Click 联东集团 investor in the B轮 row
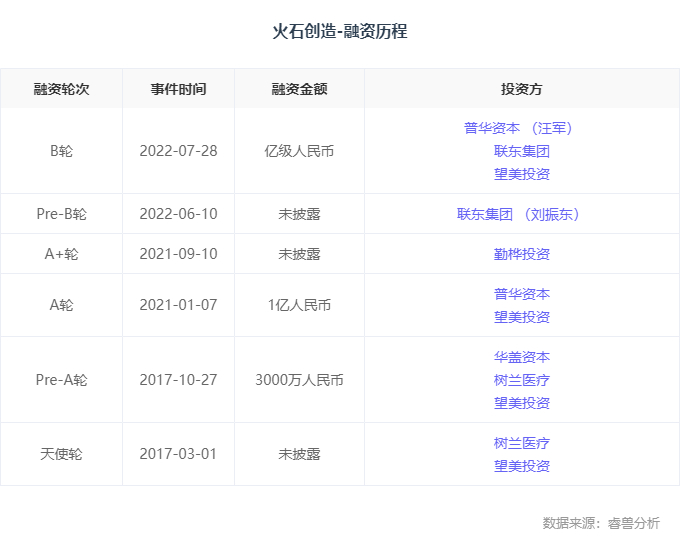The image size is (680, 559). point(521,151)
